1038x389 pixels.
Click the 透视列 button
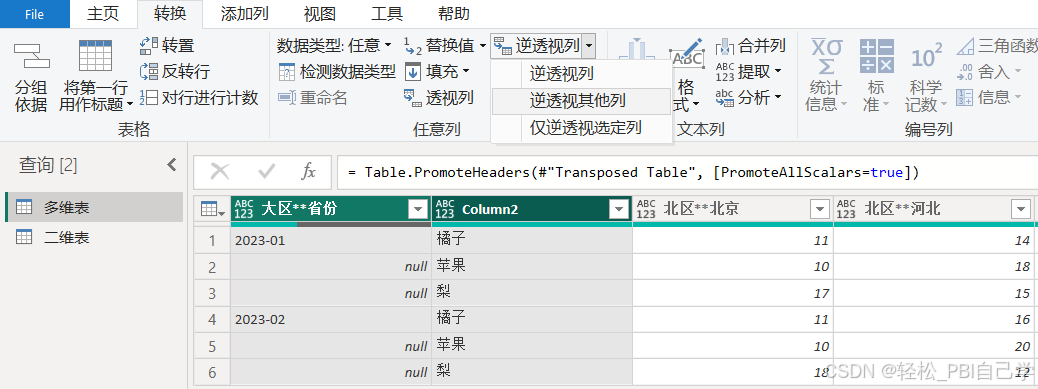(x=439, y=98)
